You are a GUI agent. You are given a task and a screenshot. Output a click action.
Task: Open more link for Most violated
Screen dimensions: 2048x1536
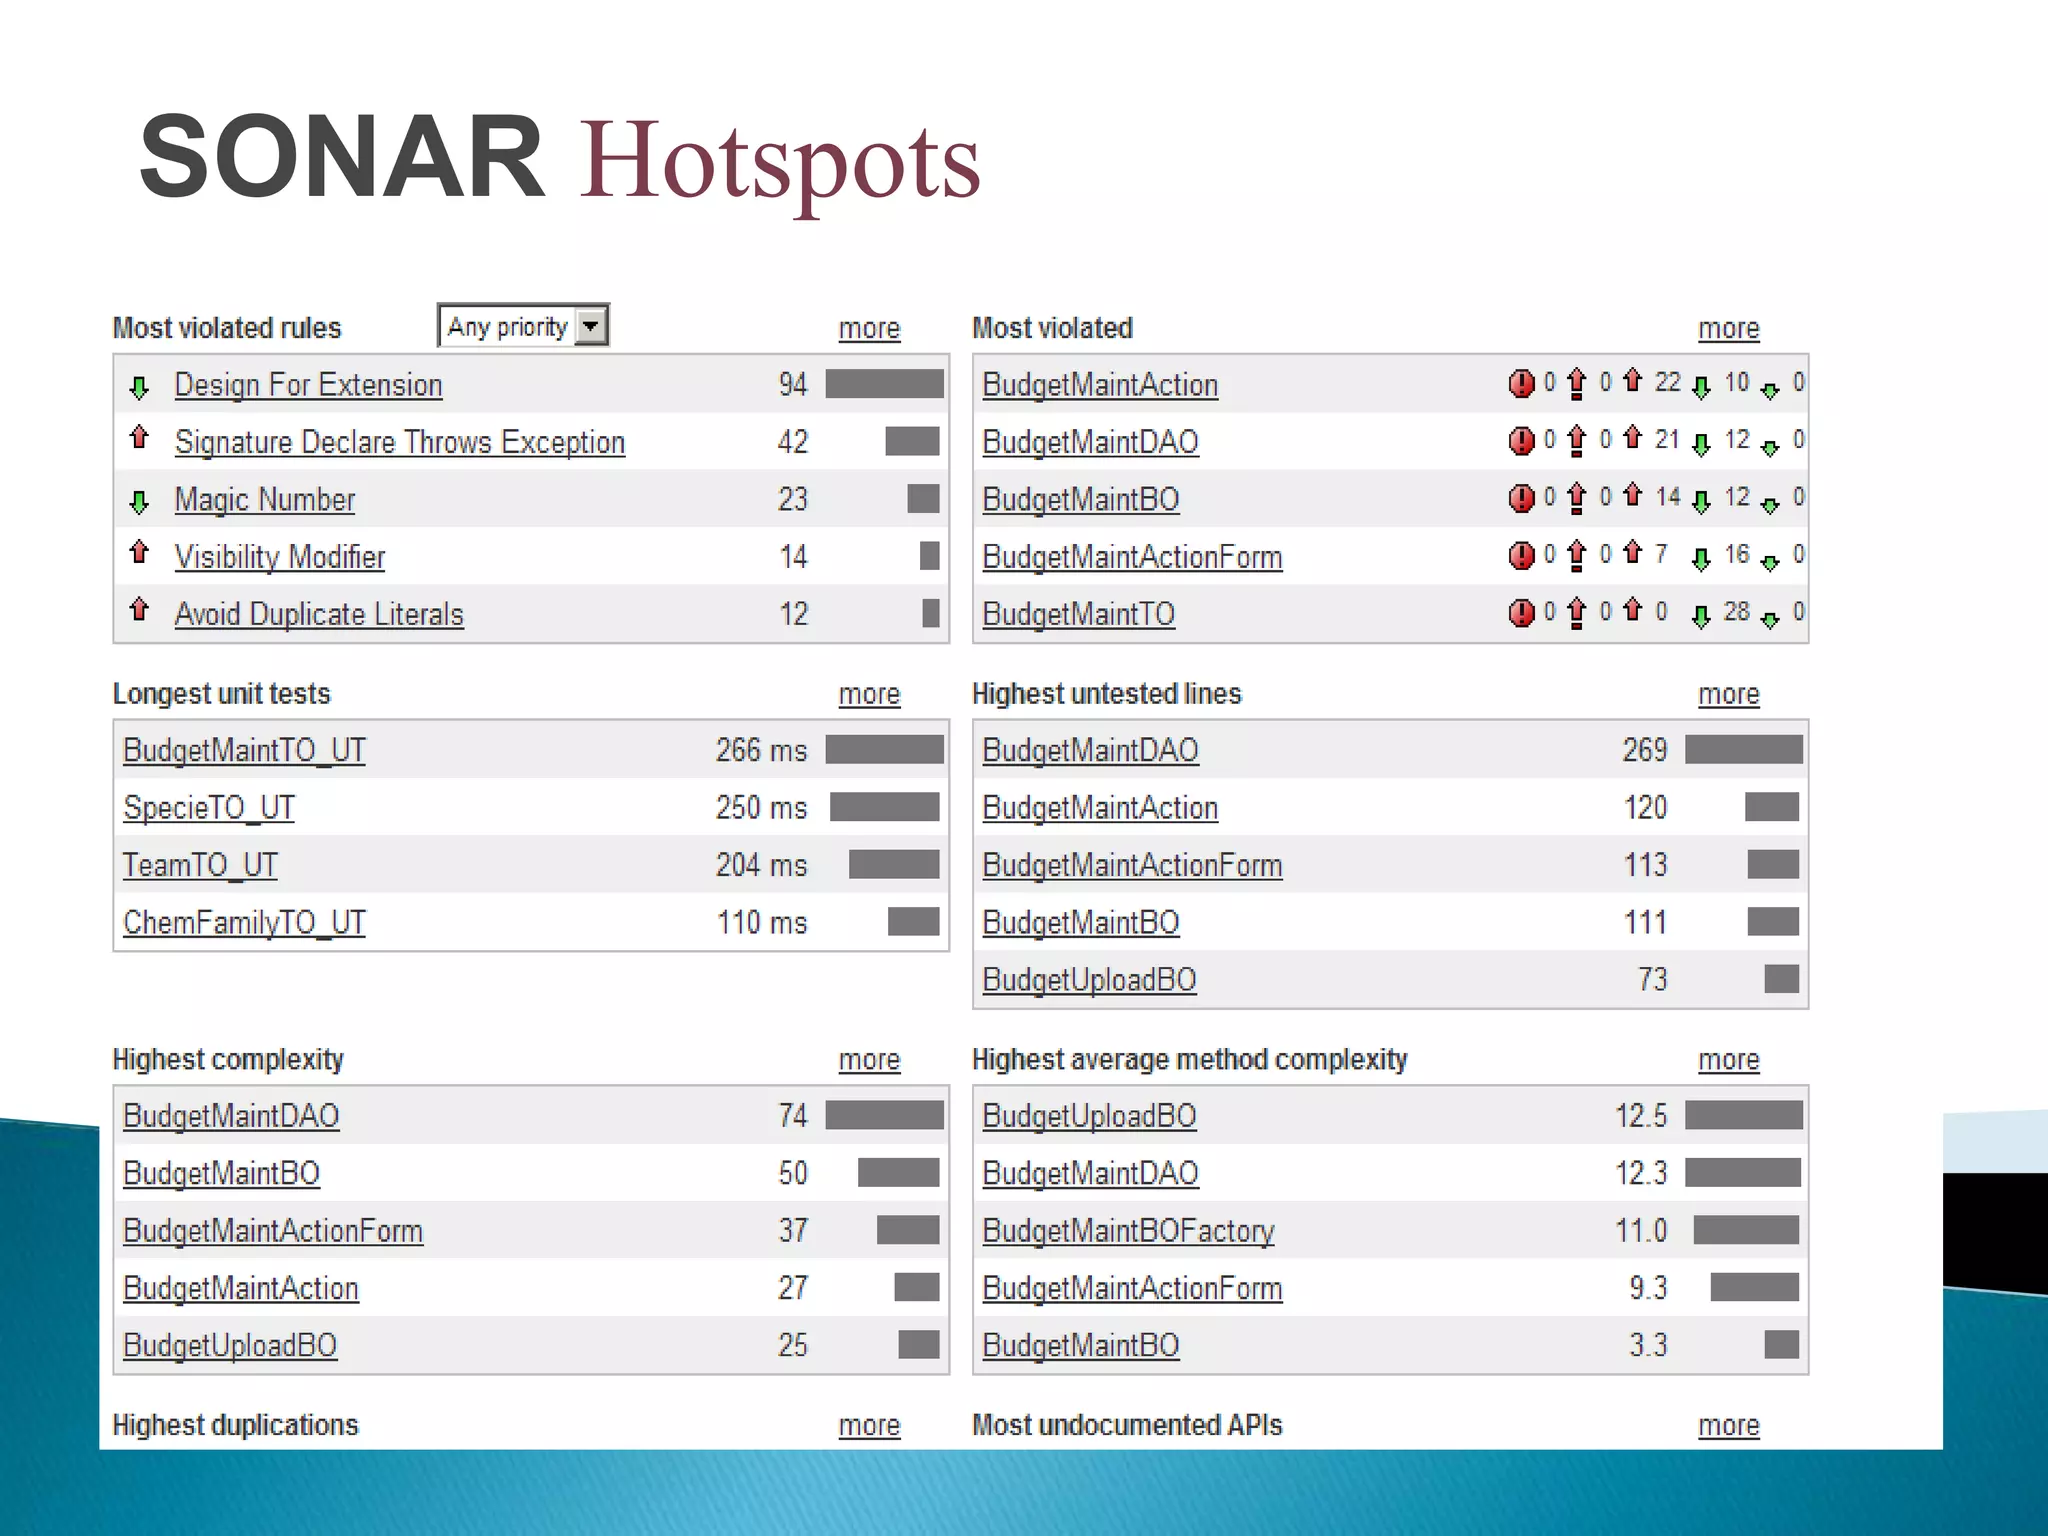[1729, 328]
